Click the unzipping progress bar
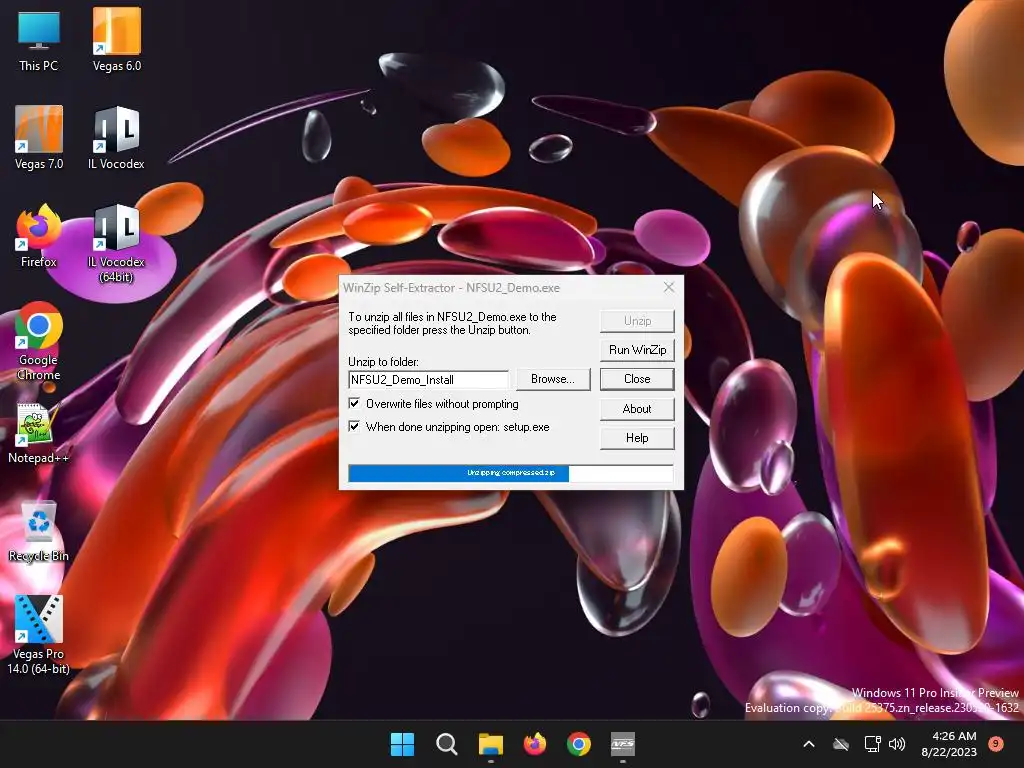The width and height of the screenshot is (1024, 768). 511,473
